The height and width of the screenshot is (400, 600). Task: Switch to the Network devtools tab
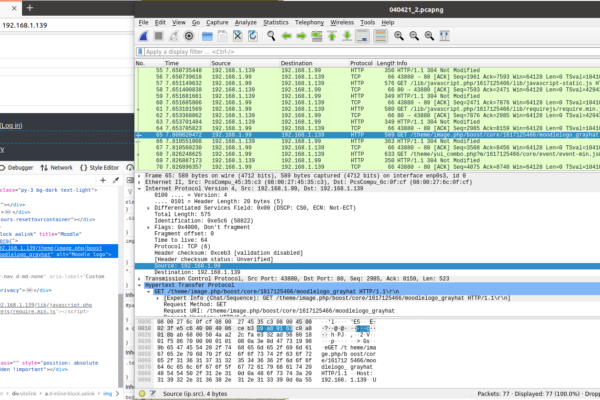point(57,168)
